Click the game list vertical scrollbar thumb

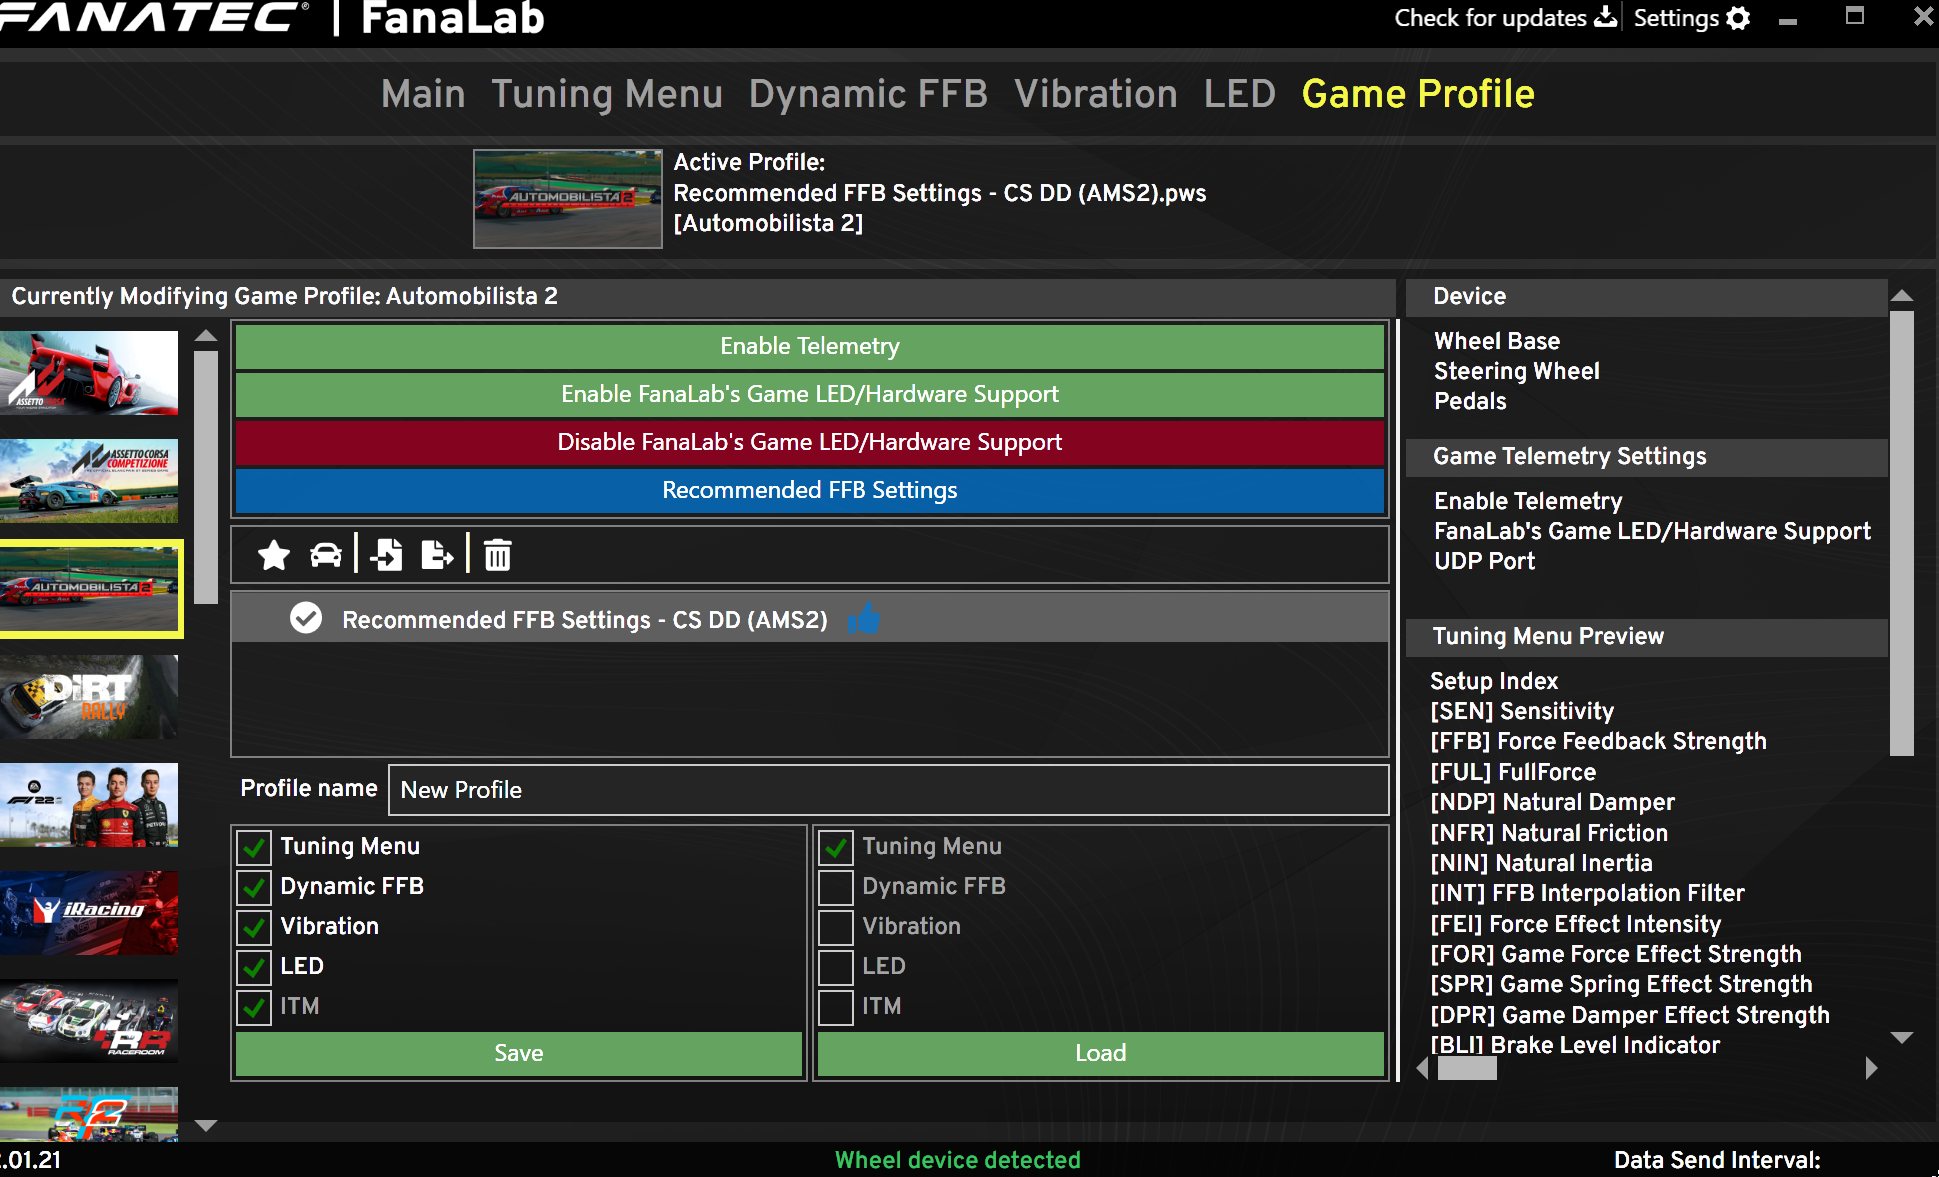pos(206,476)
